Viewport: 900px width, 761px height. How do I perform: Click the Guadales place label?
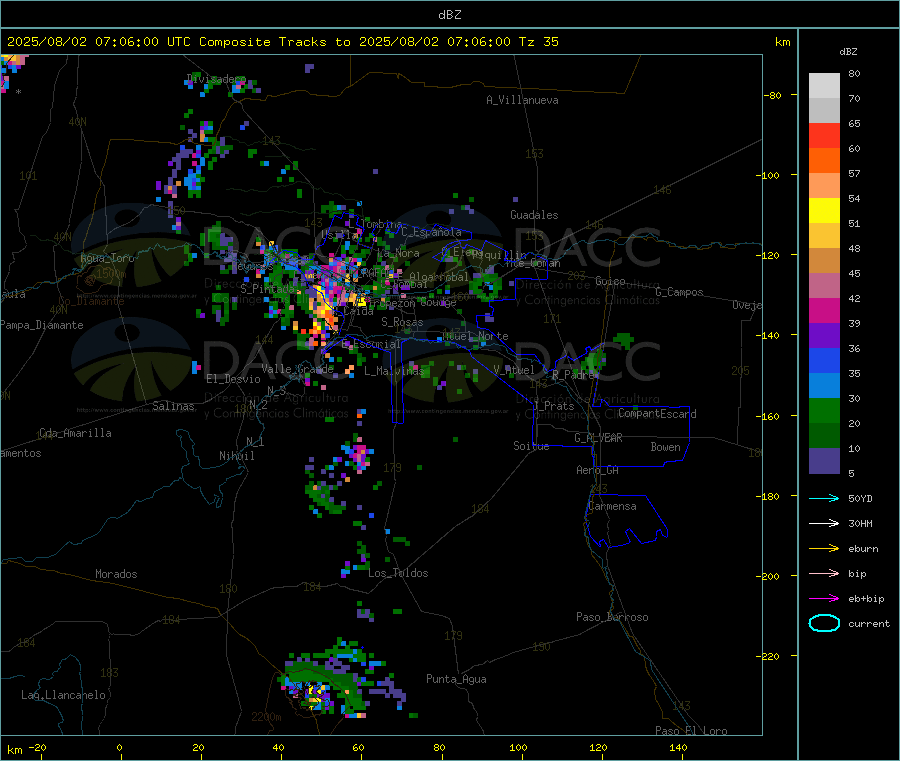[x=534, y=215]
